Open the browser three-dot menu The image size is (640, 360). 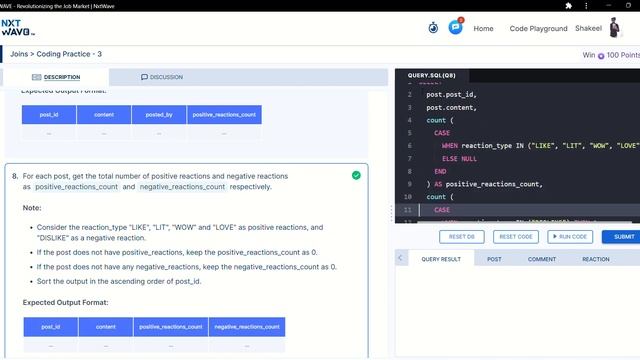pos(586,6)
